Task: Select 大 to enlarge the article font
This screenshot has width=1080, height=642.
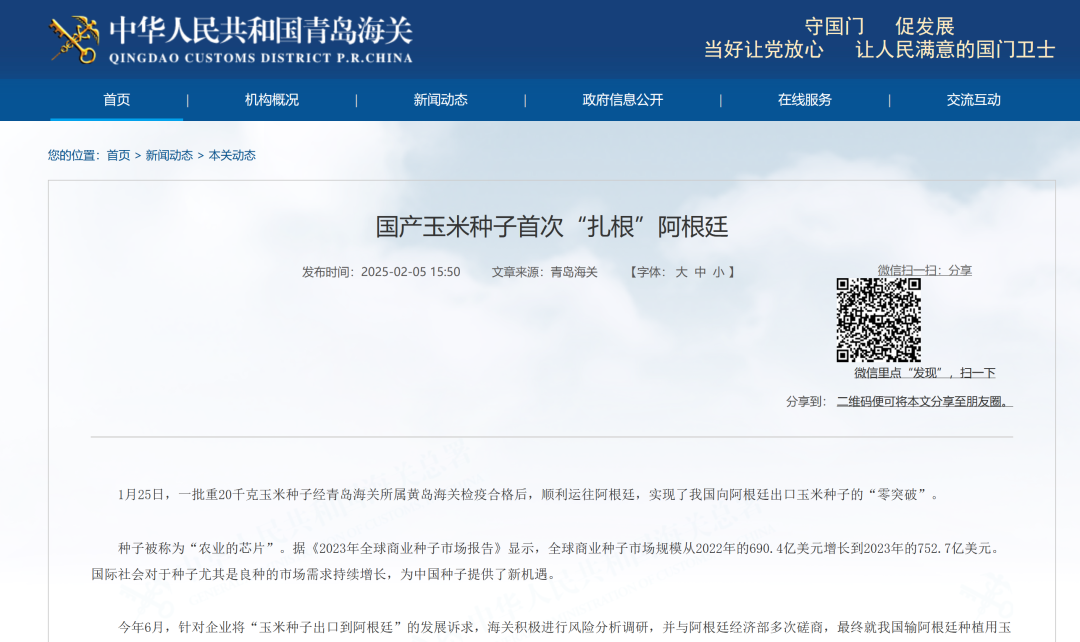Action: click(x=679, y=271)
